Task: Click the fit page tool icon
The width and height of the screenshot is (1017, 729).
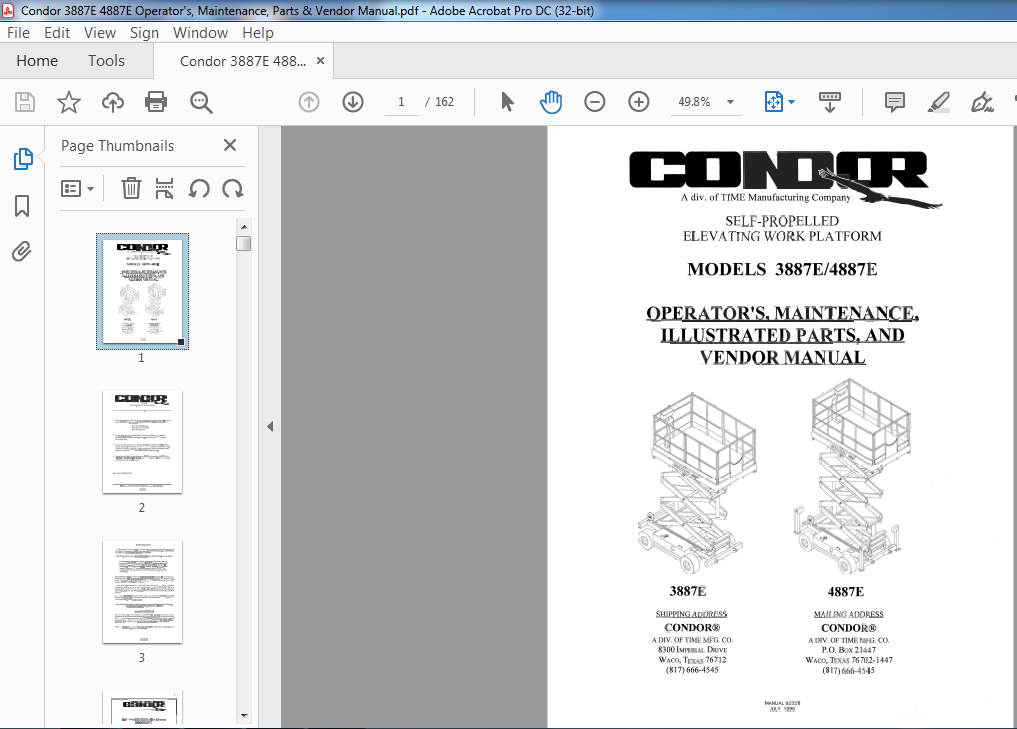Action: [x=774, y=102]
